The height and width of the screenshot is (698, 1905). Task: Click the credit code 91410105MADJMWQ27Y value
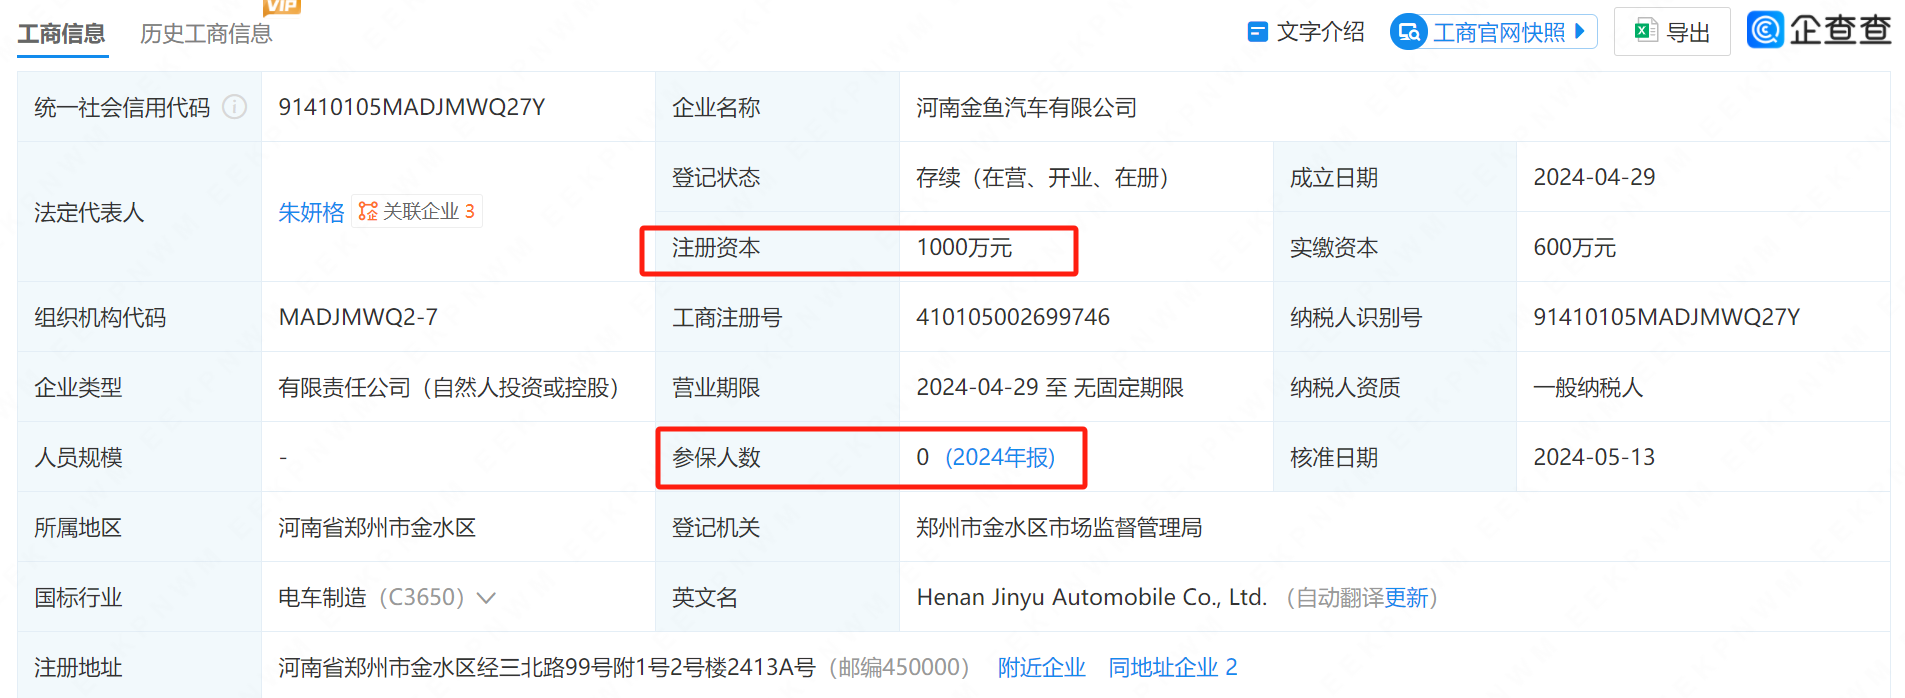pos(411,107)
